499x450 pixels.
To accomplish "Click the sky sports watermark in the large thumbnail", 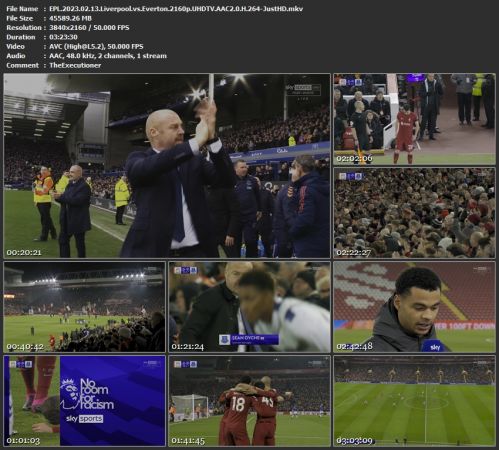I will pyautogui.click(x=303, y=89).
